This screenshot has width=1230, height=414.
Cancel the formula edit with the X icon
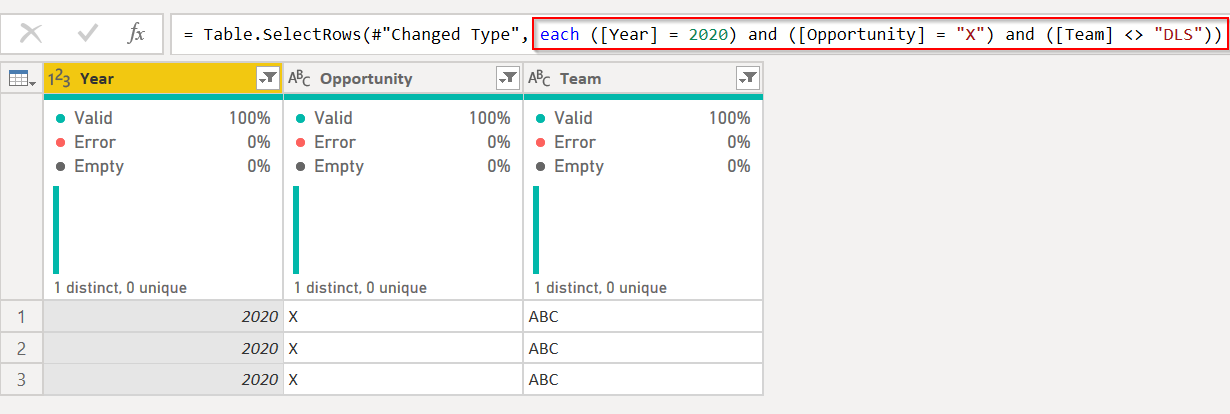pyautogui.click(x=31, y=34)
